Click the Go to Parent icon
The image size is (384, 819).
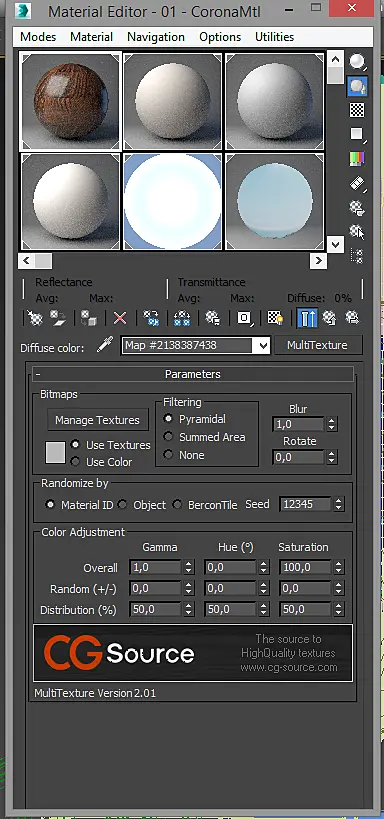click(x=329, y=318)
